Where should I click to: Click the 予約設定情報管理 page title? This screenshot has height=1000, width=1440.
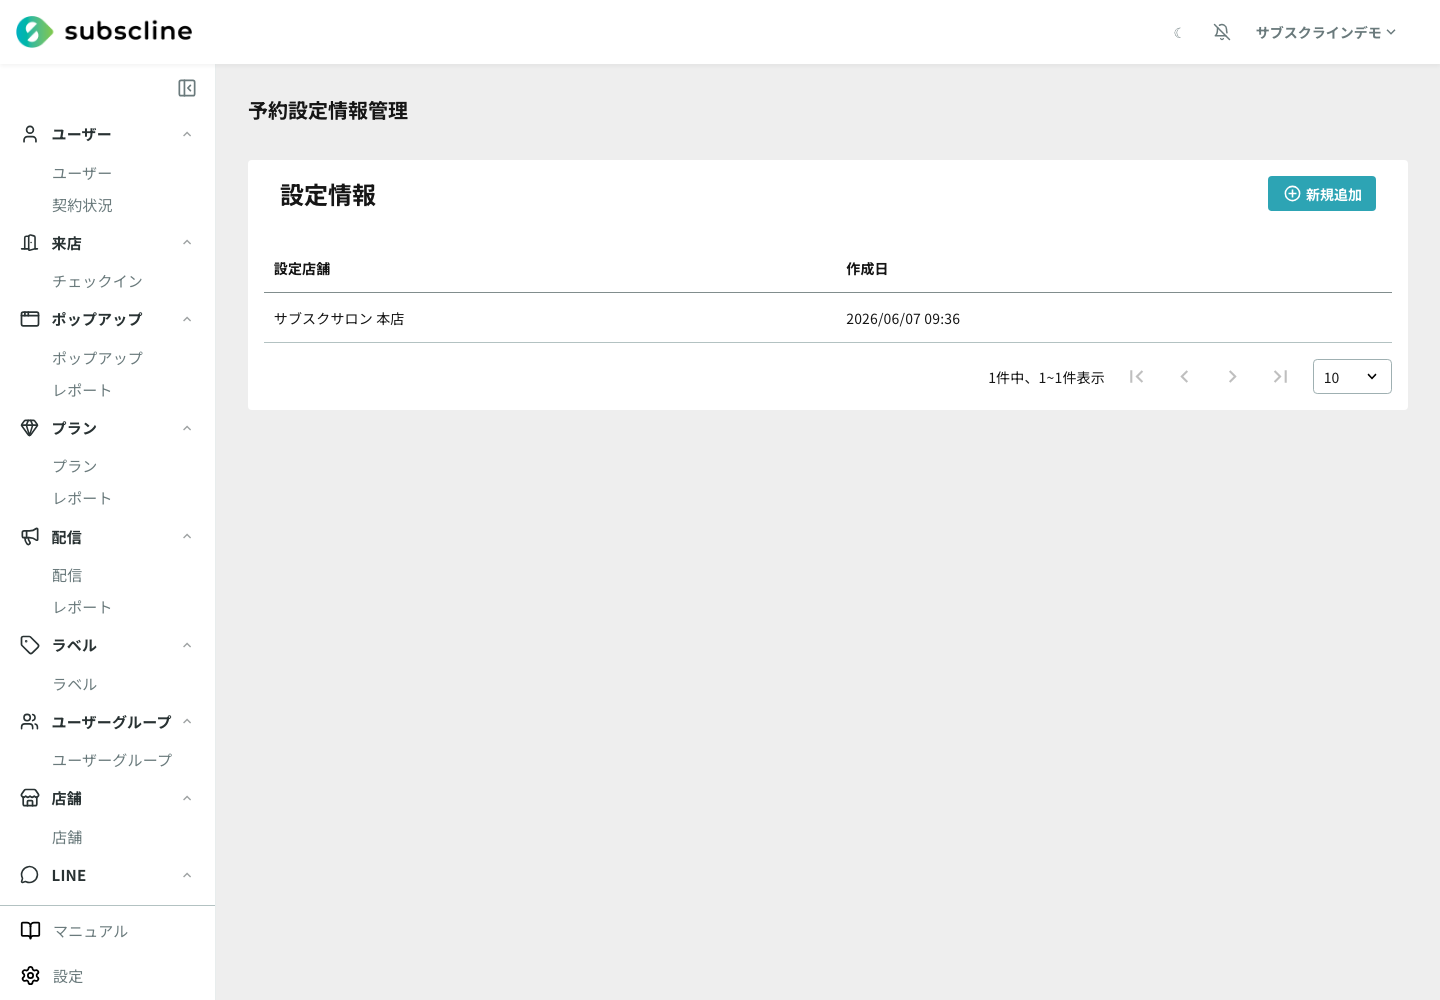click(x=328, y=111)
